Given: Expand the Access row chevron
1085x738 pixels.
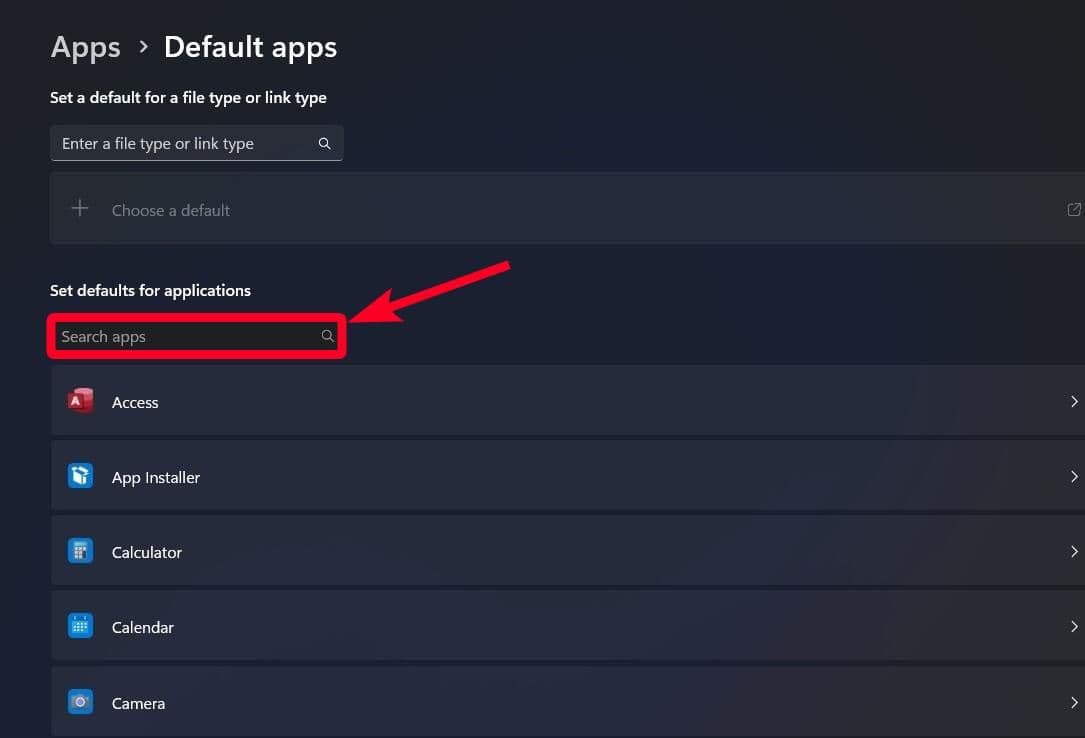Looking at the screenshot, I should (x=1074, y=402).
